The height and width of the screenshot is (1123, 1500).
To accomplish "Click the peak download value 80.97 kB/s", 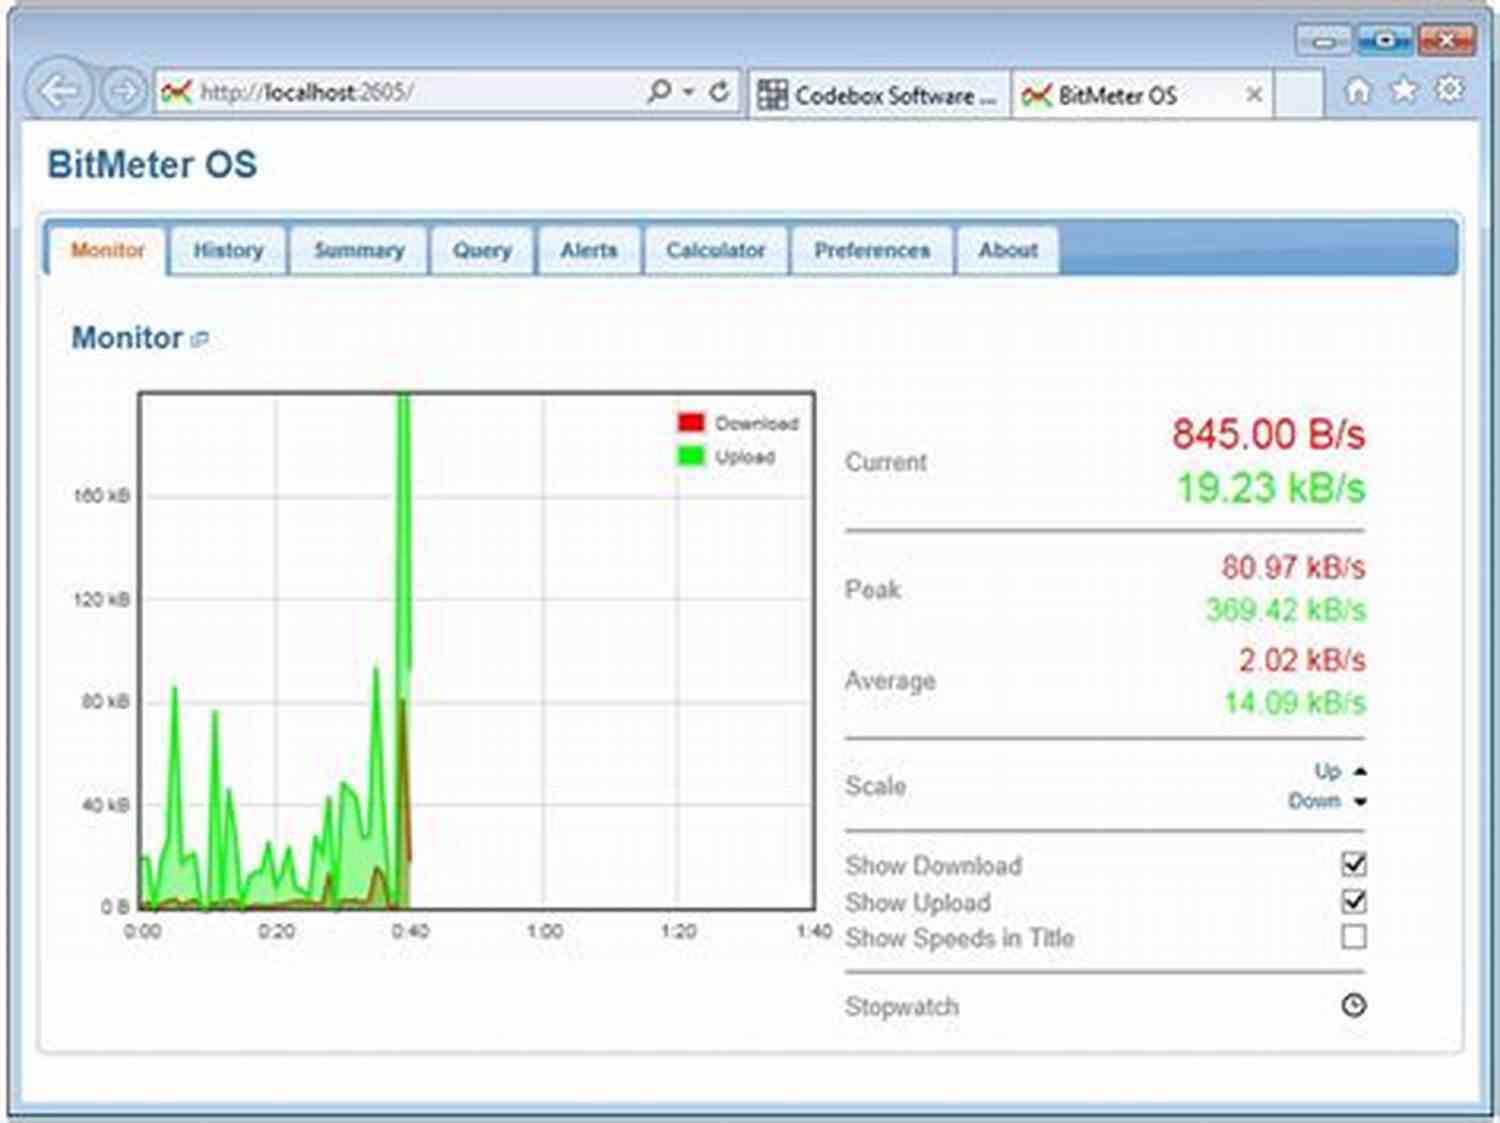I will pos(1293,567).
